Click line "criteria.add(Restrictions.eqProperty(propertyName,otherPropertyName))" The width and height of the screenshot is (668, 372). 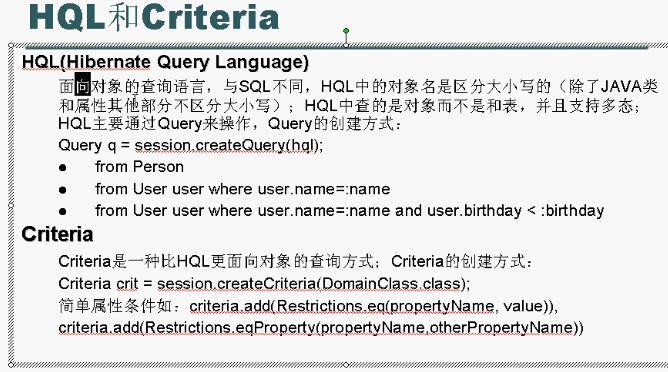(321, 328)
